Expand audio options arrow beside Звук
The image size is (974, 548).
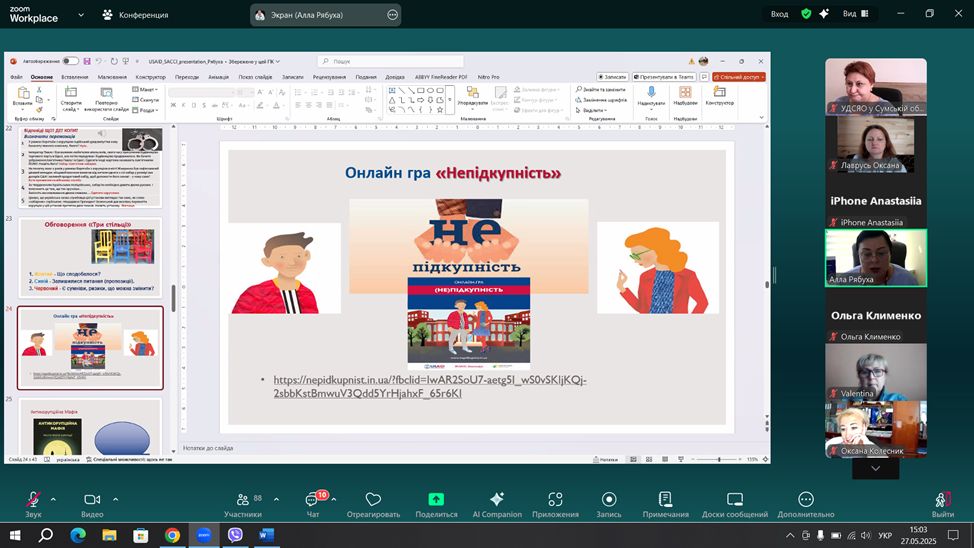[53, 499]
